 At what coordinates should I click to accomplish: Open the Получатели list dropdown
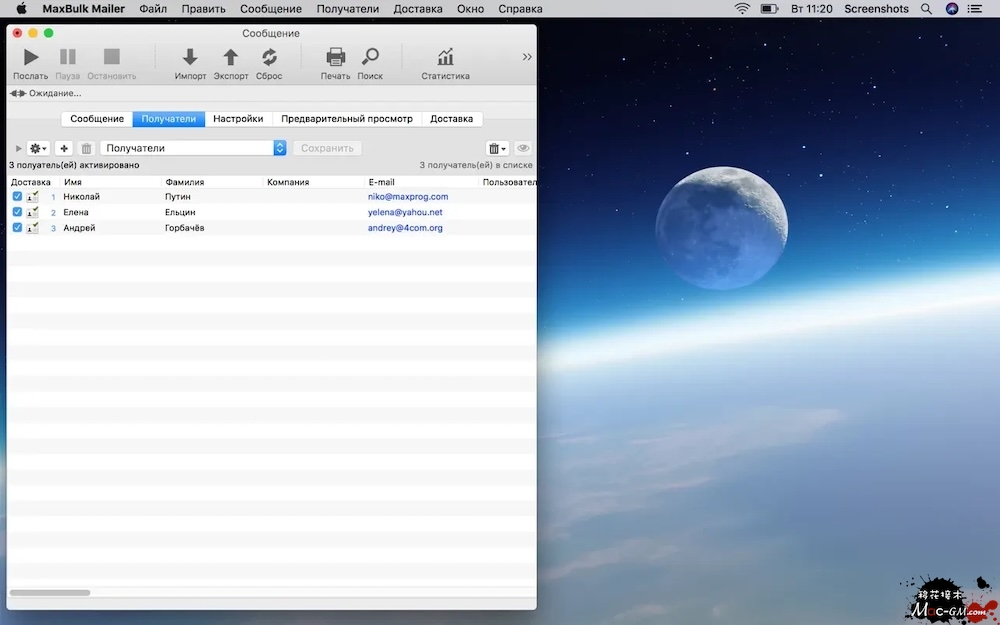click(x=280, y=148)
